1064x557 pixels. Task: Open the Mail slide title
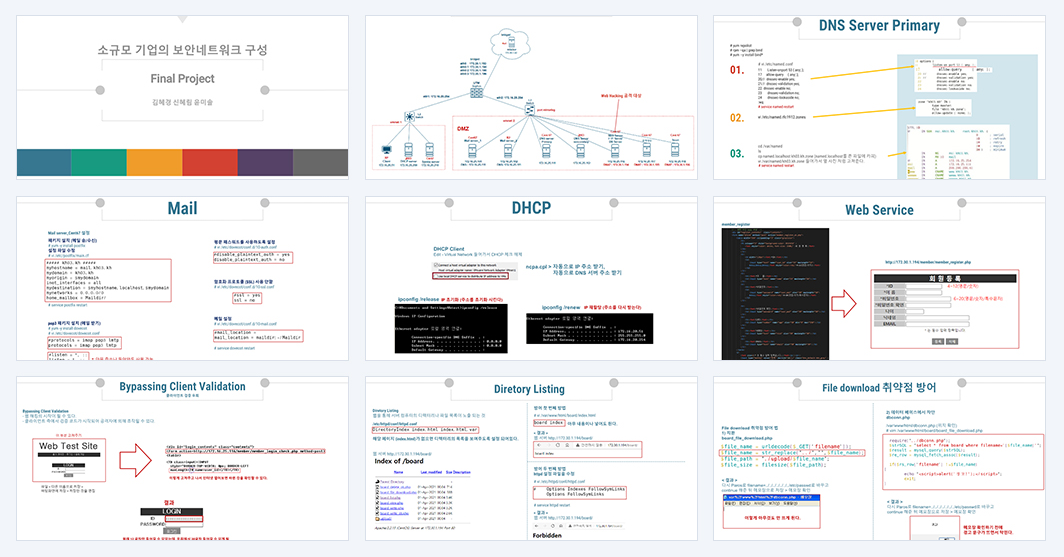tap(183, 208)
